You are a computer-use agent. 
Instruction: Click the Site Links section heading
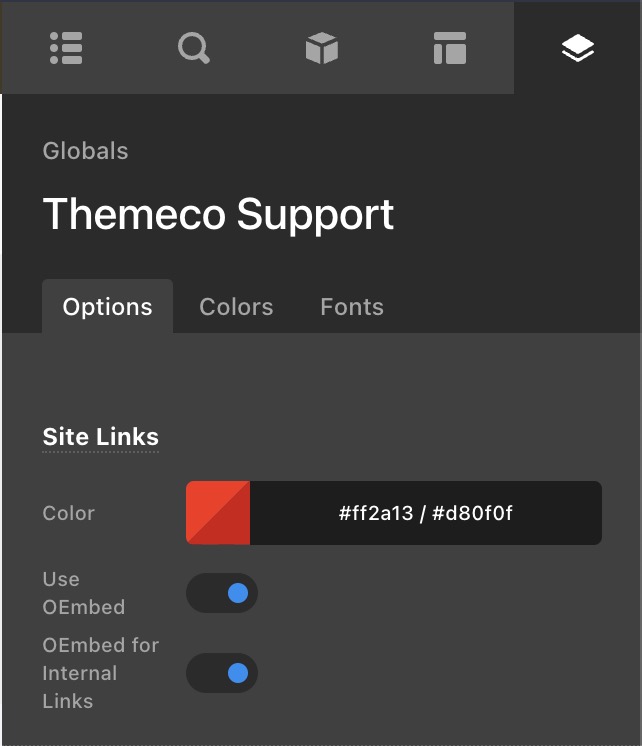point(100,437)
